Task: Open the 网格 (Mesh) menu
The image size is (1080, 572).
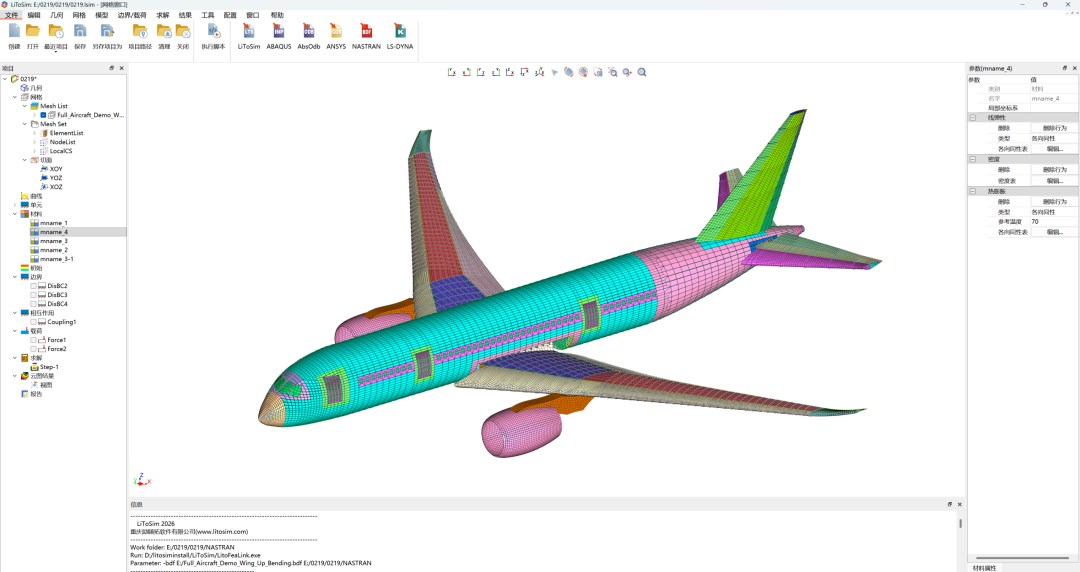Action: (79, 15)
